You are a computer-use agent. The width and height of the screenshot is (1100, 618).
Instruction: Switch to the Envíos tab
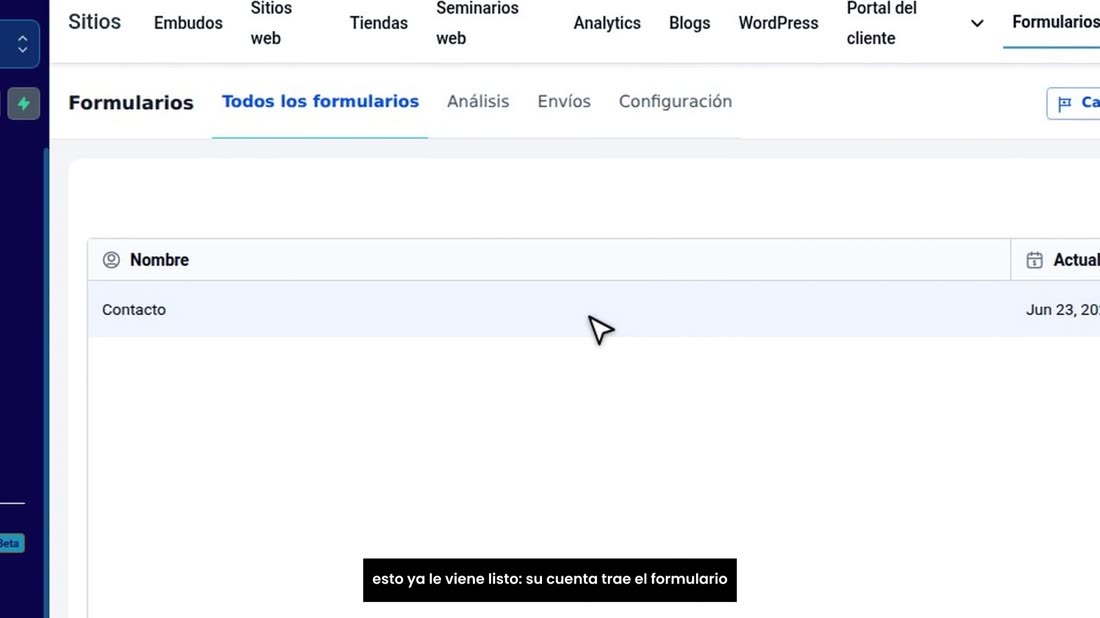pyautogui.click(x=564, y=102)
